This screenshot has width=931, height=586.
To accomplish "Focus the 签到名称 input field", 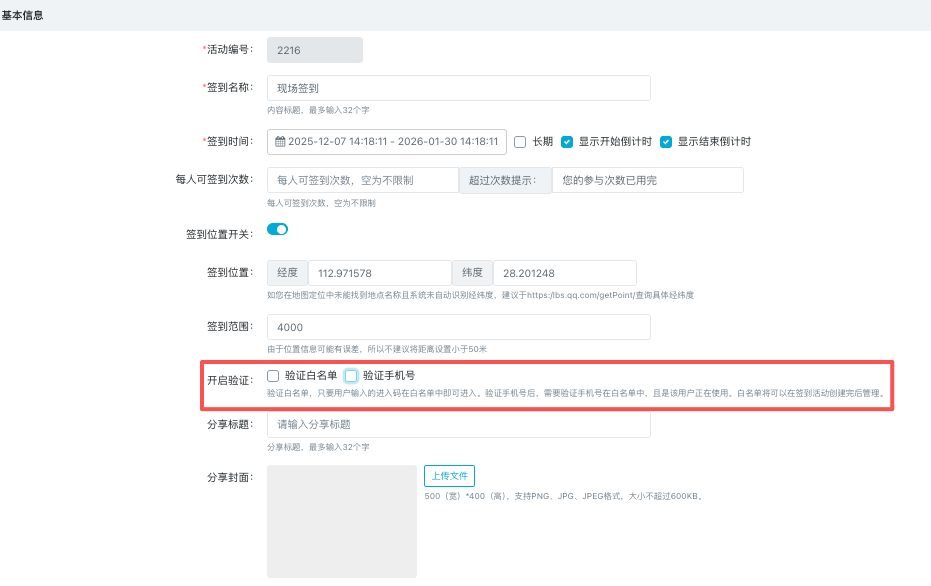I will pyautogui.click(x=458, y=88).
